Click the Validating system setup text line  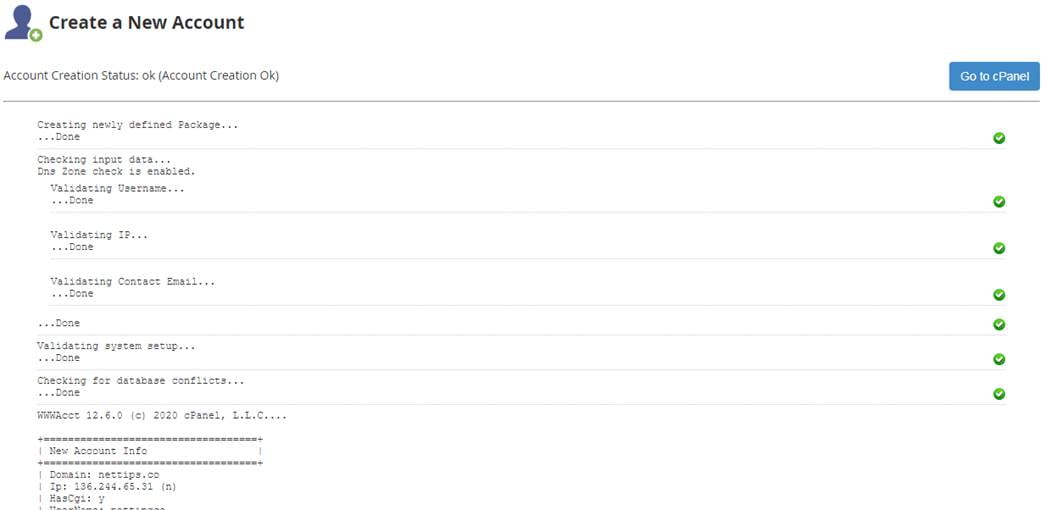point(116,346)
